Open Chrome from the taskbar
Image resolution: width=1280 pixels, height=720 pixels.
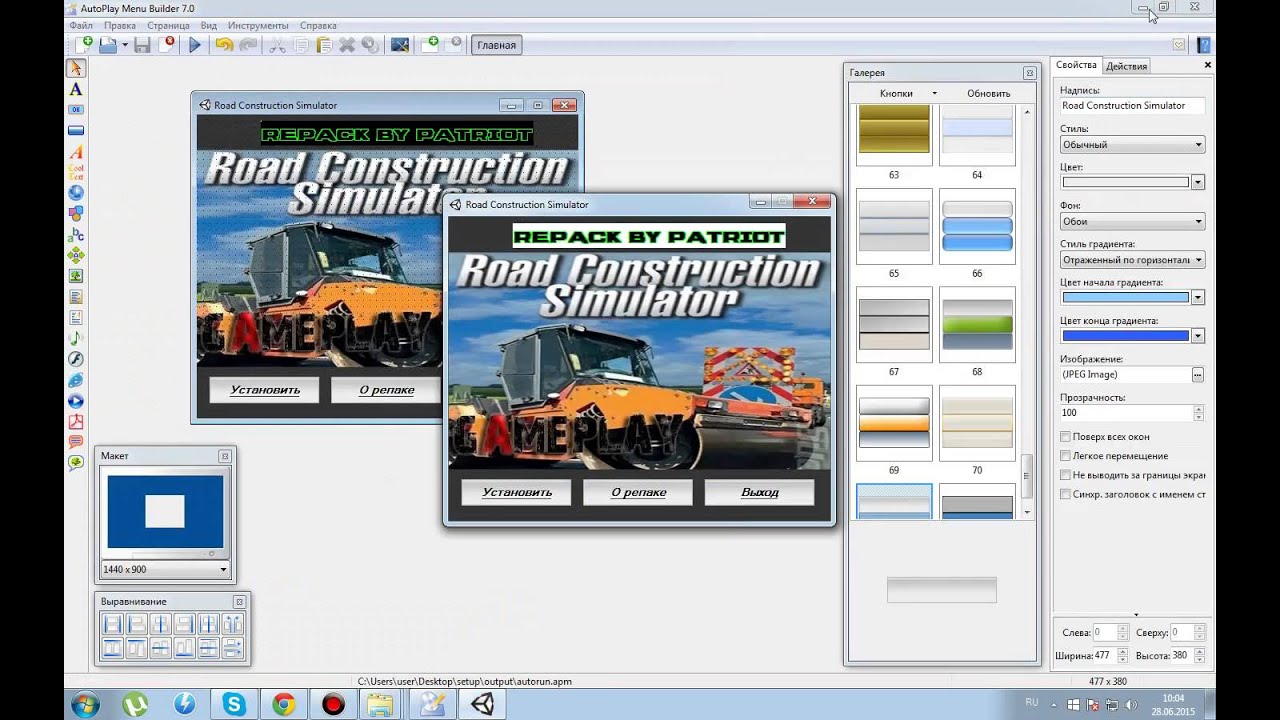click(x=284, y=704)
